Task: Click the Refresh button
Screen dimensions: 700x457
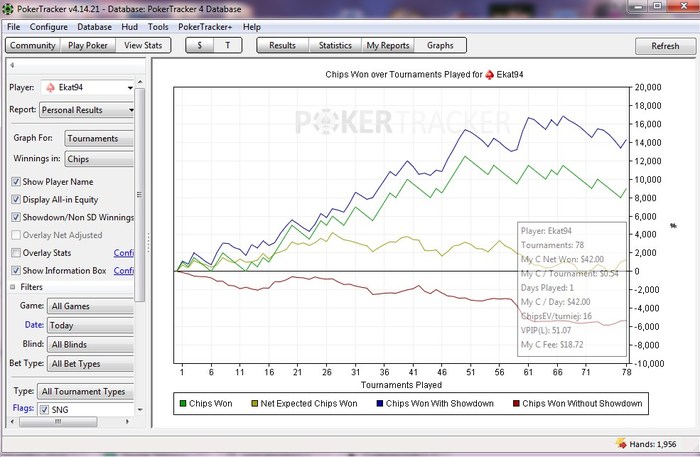Action: pos(665,46)
